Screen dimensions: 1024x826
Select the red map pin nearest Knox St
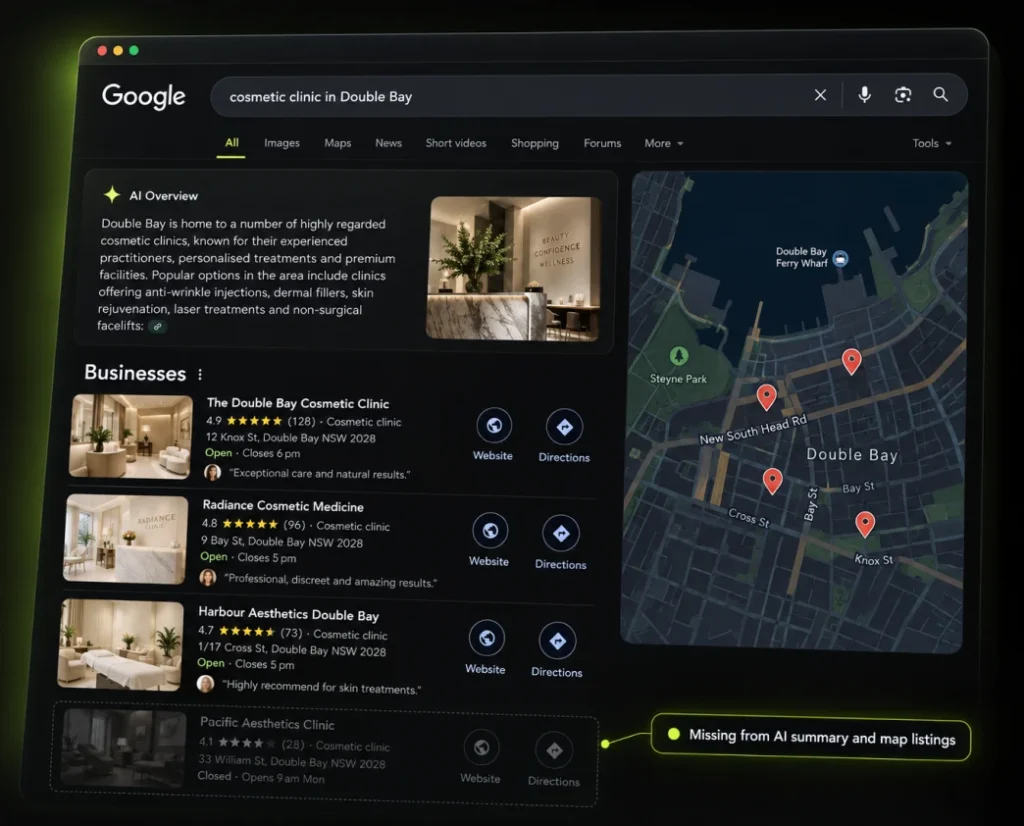(x=865, y=524)
